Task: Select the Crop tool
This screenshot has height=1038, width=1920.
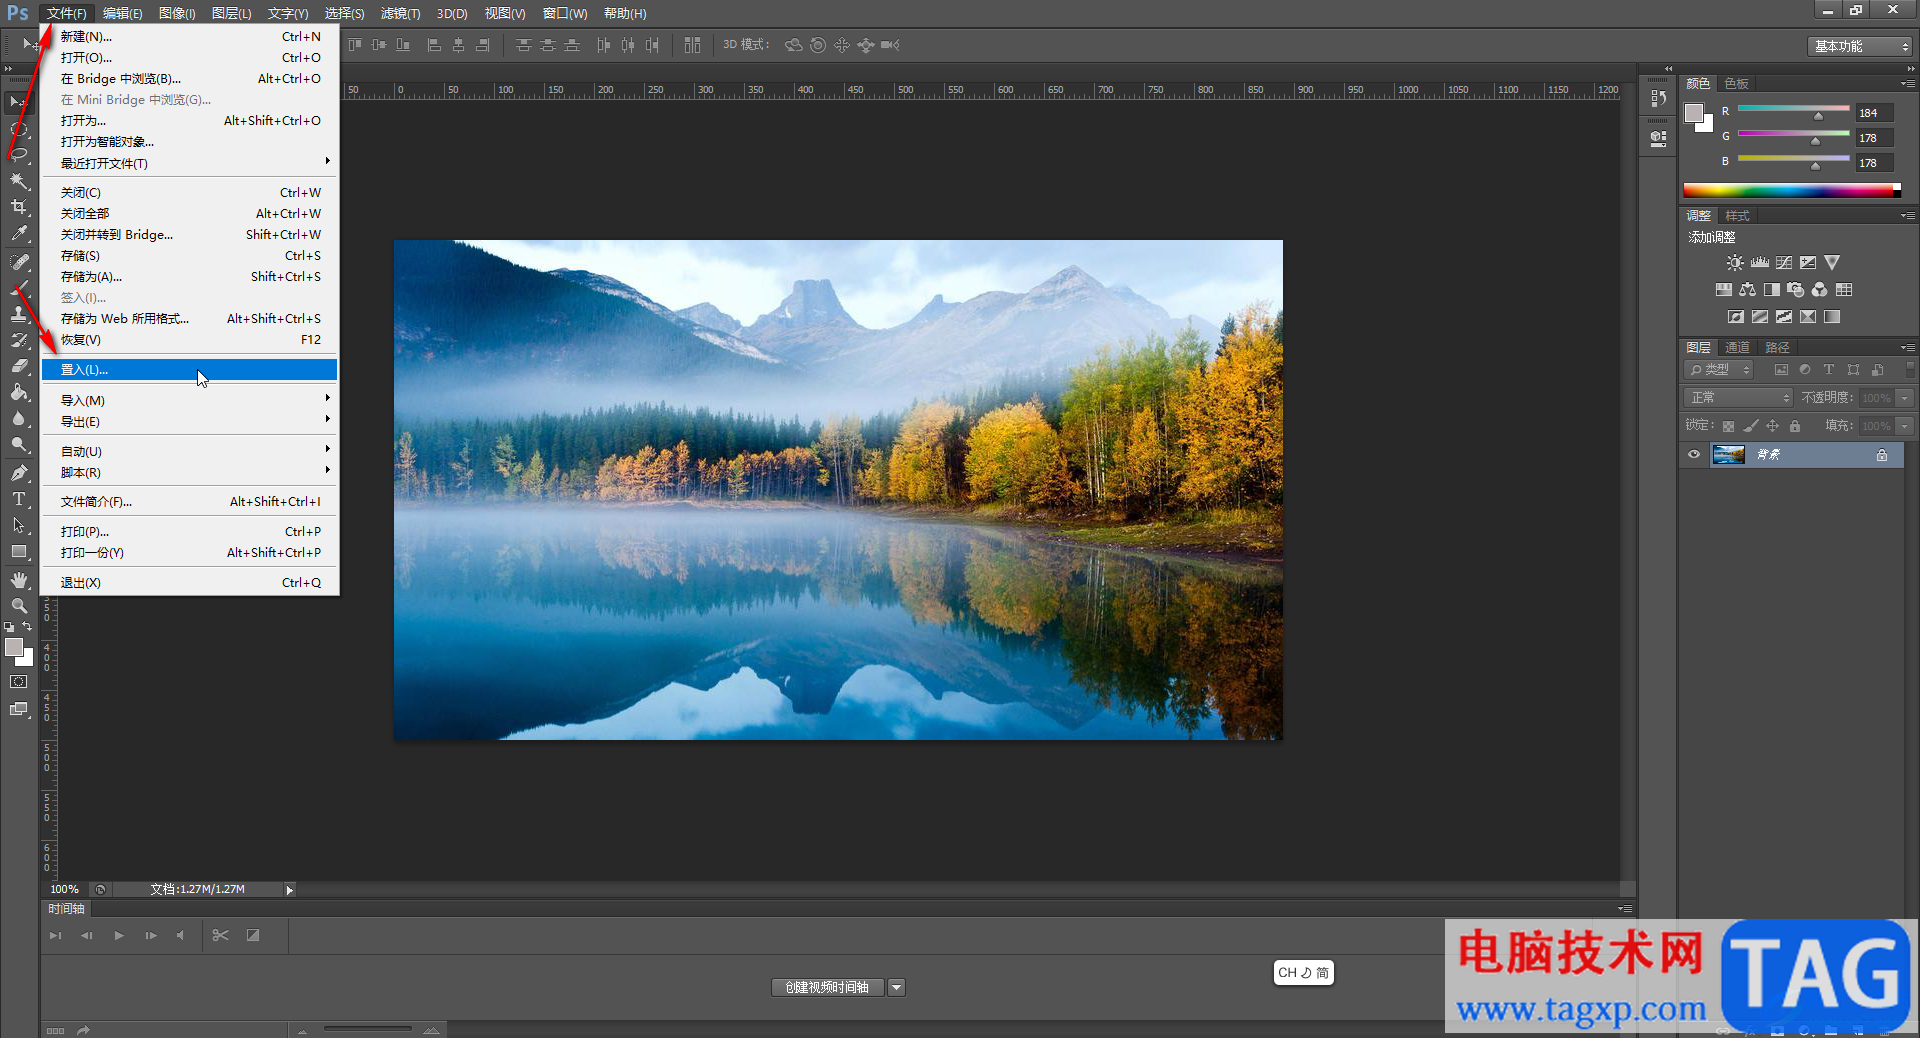Action: click(19, 207)
